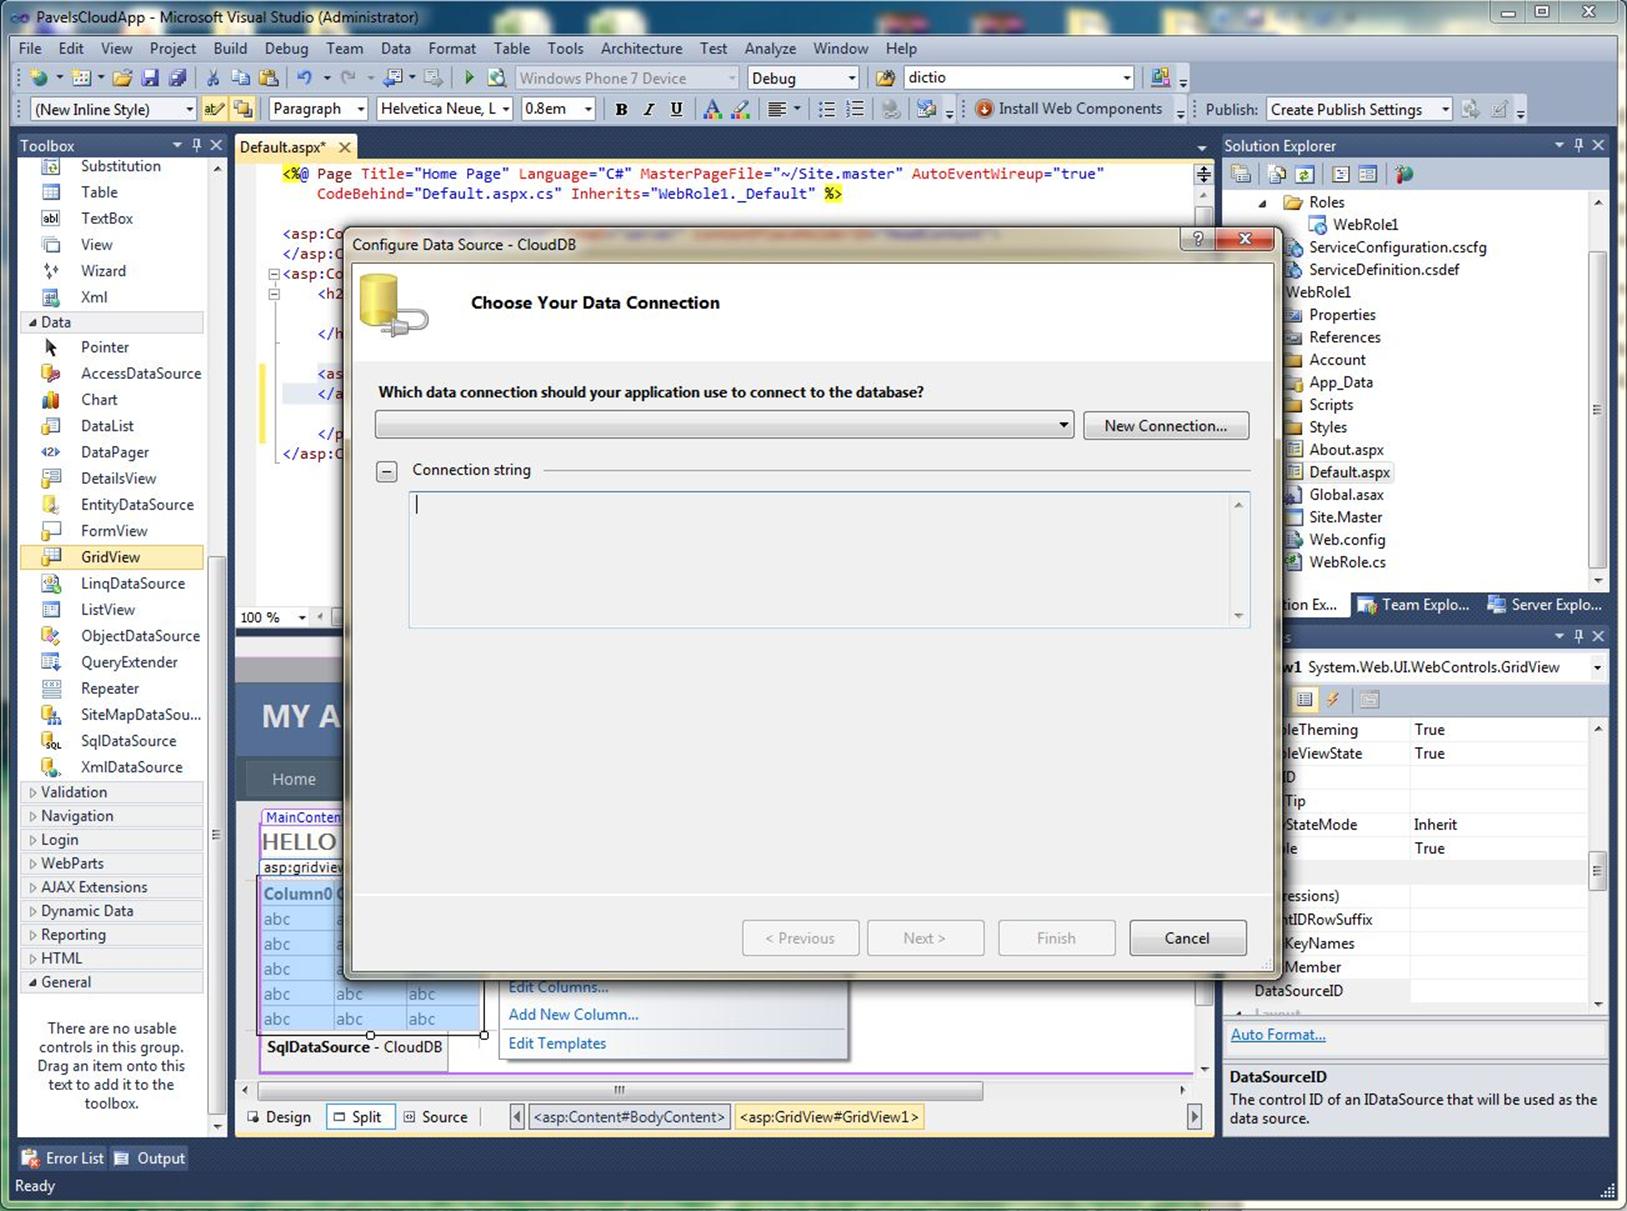The image size is (1627, 1211).
Task: Click the Refresh icon in Solution Explorer
Action: (1304, 175)
